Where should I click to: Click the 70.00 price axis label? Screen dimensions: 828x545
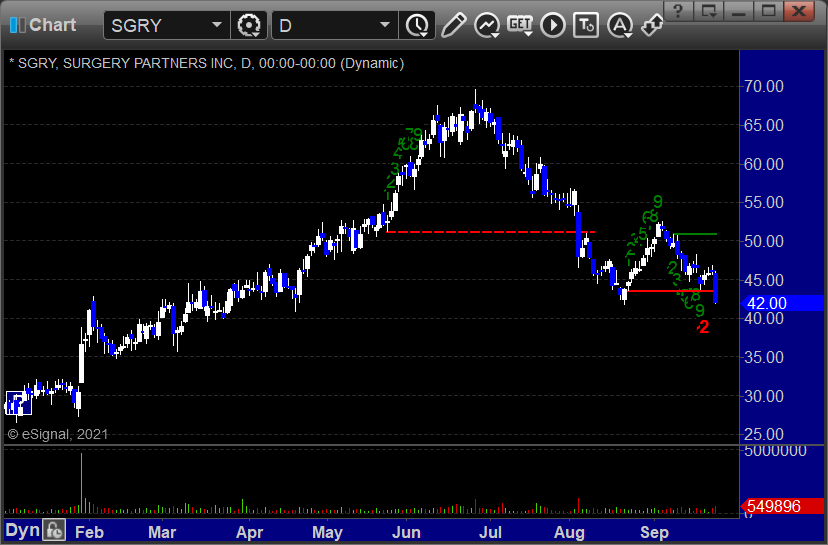(x=764, y=86)
